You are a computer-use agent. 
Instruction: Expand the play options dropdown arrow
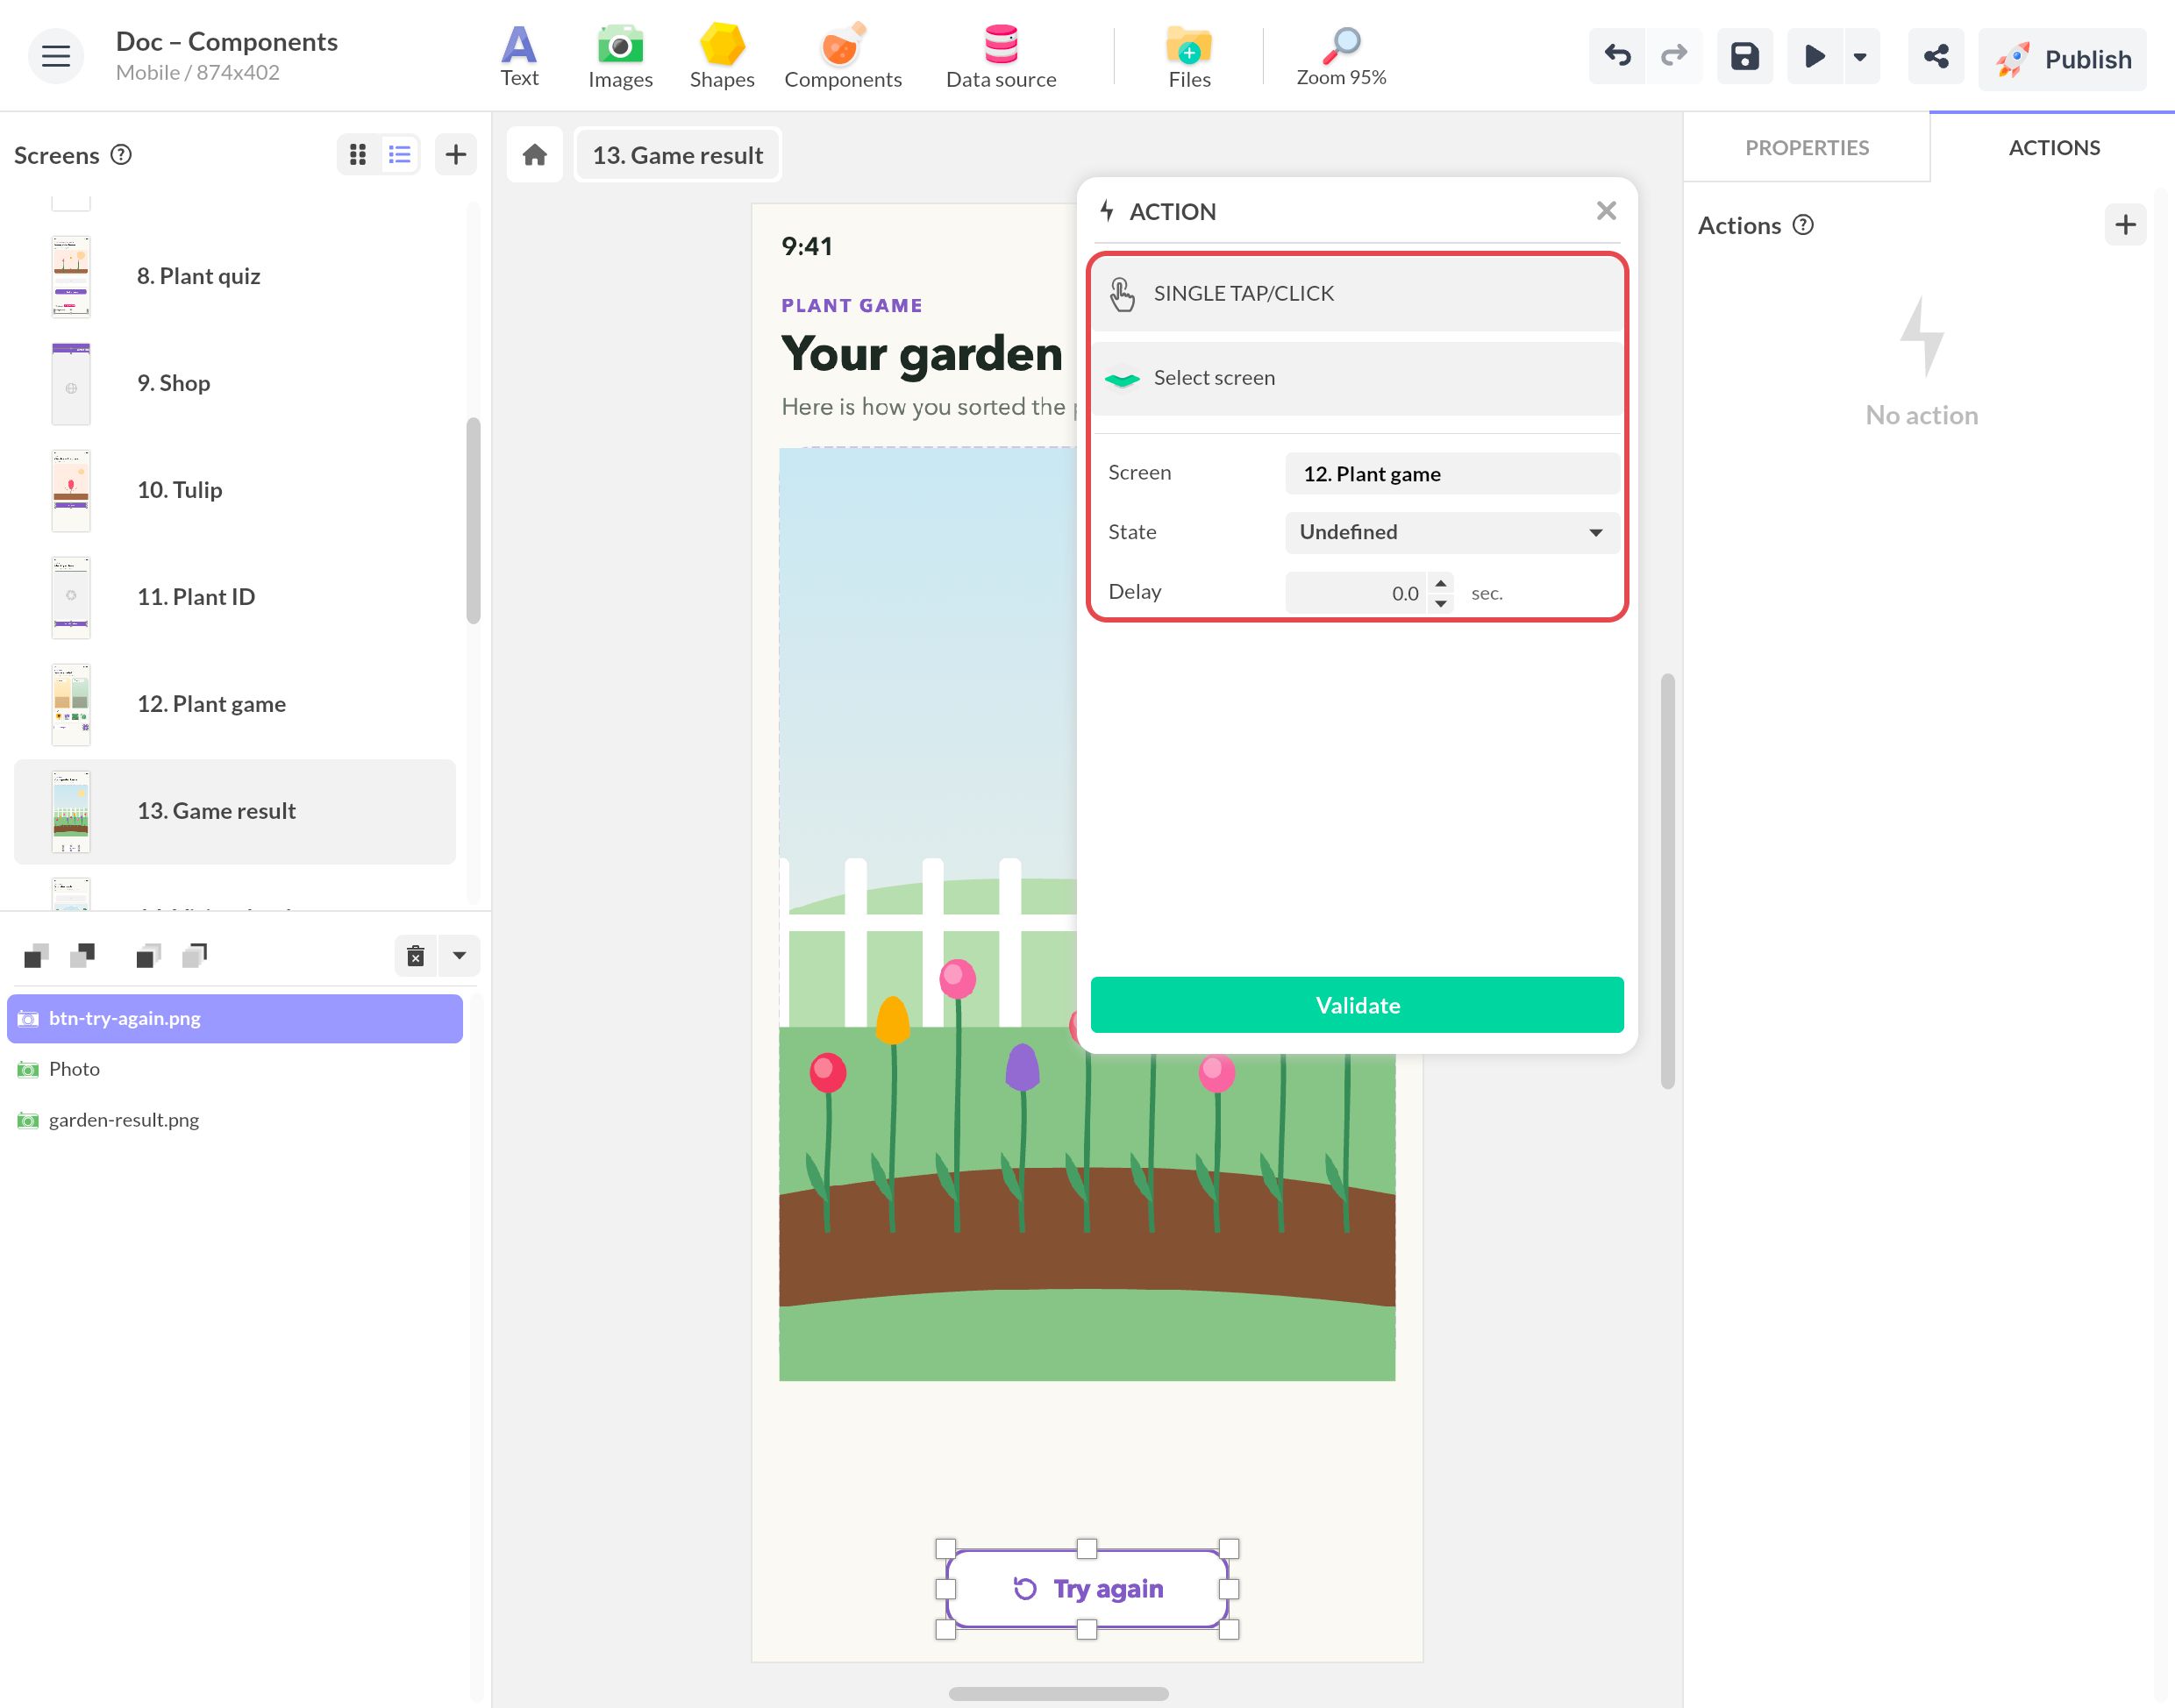[1860, 56]
